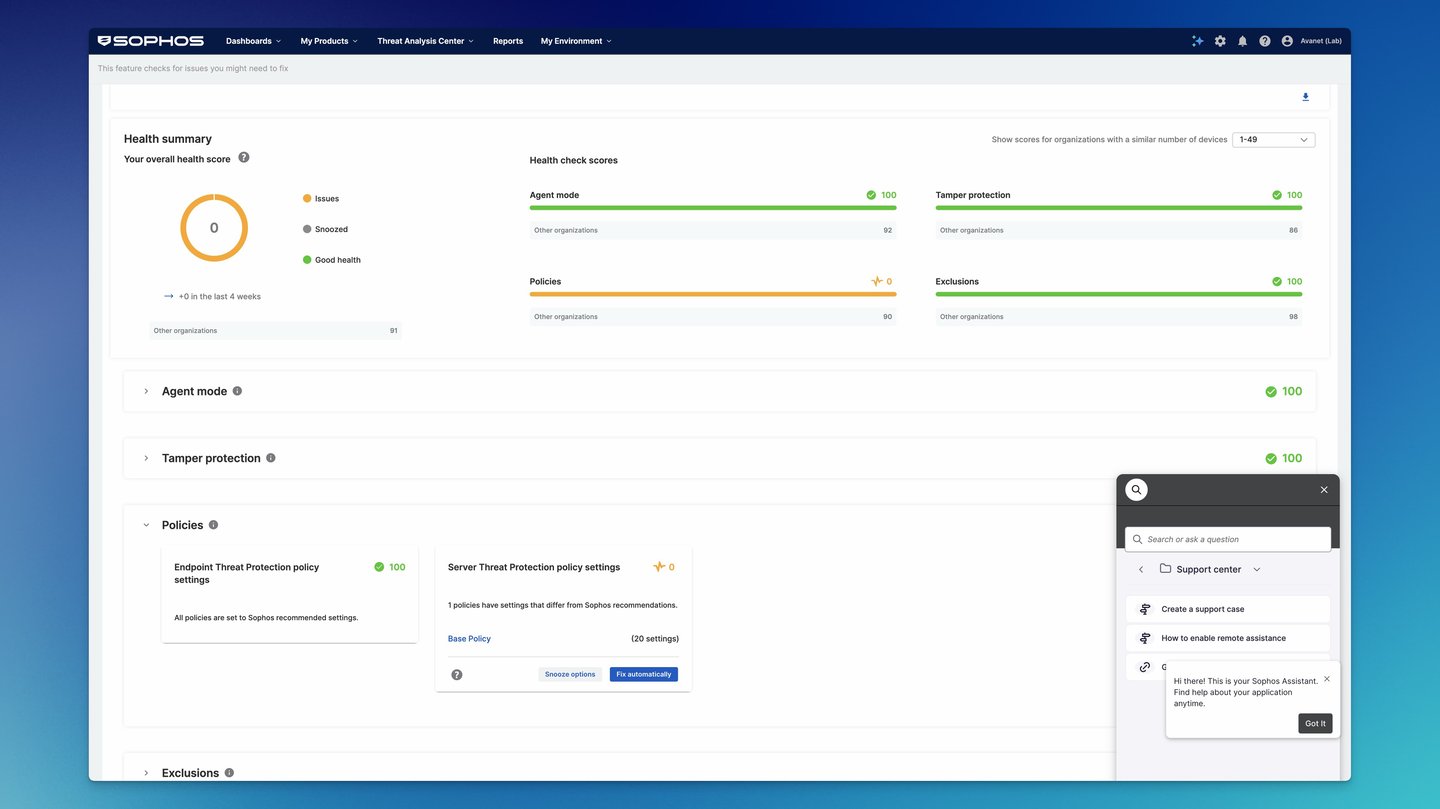Click the Agent mode score progress bar
The width and height of the screenshot is (1440, 809).
[x=713, y=208]
